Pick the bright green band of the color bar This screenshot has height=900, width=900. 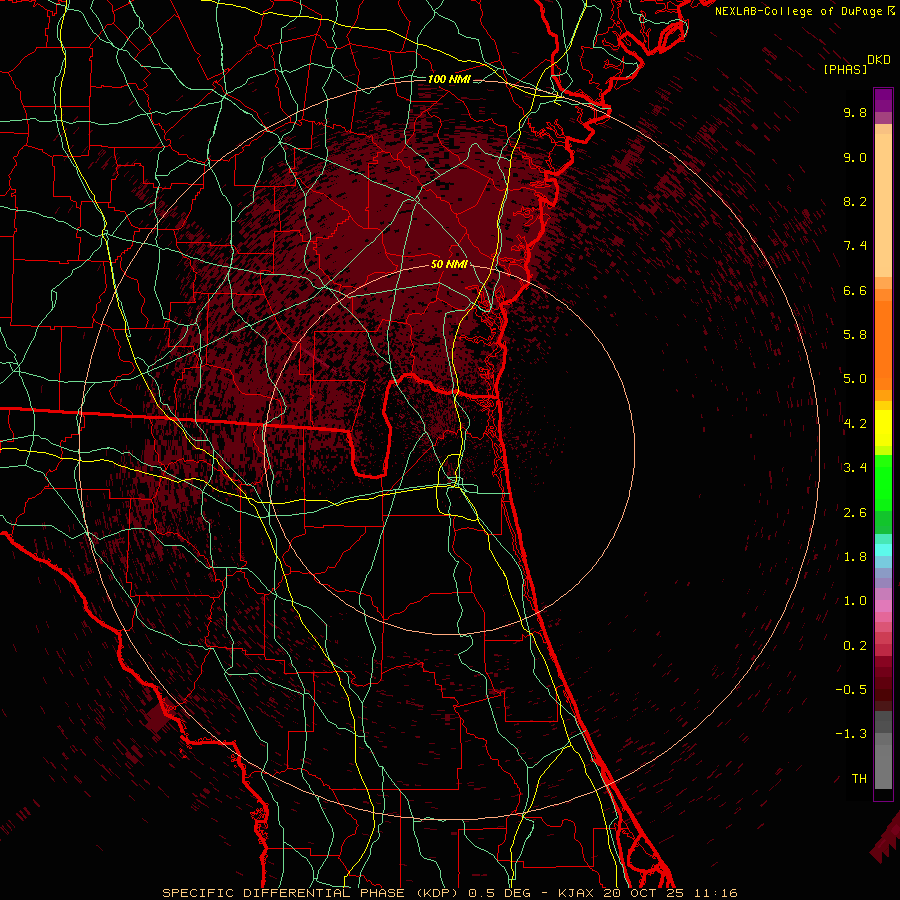pos(883,483)
